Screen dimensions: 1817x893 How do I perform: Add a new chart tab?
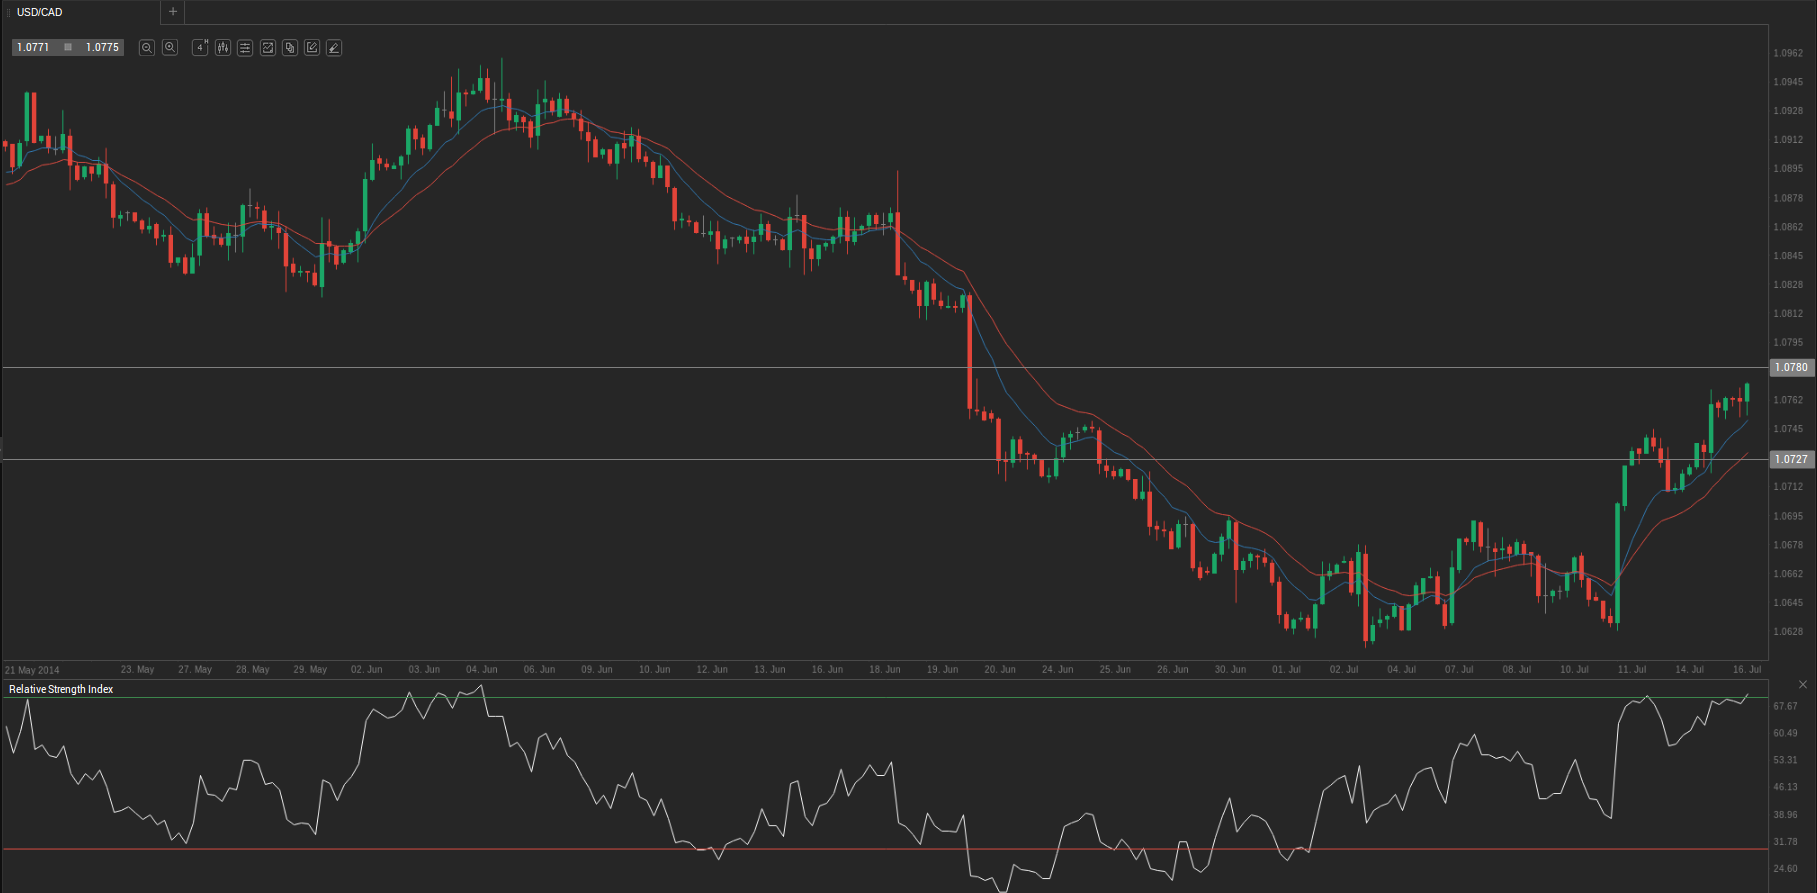click(173, 12)
